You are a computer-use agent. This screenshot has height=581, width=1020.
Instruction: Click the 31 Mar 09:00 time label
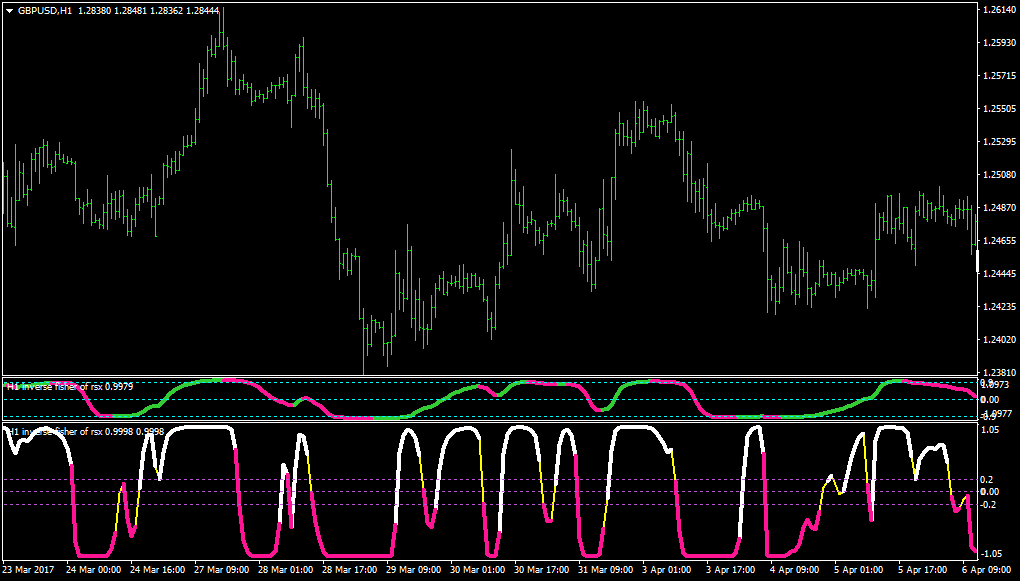pyautogui.click(x=606, y=569)
